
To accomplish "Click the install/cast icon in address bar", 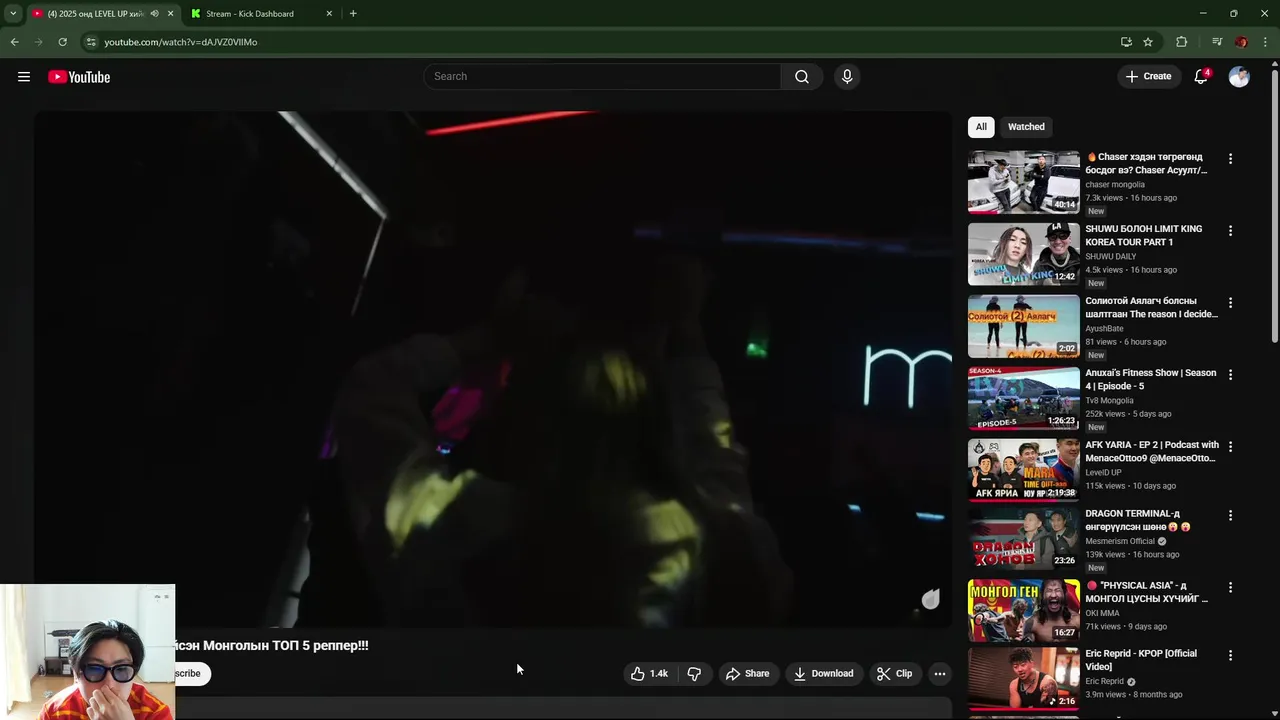I will tap(1126, 42).
